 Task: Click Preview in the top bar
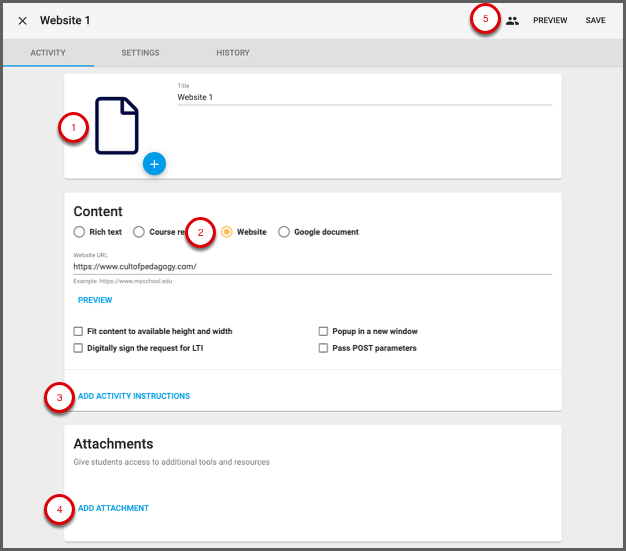click(x=550, y=20)
